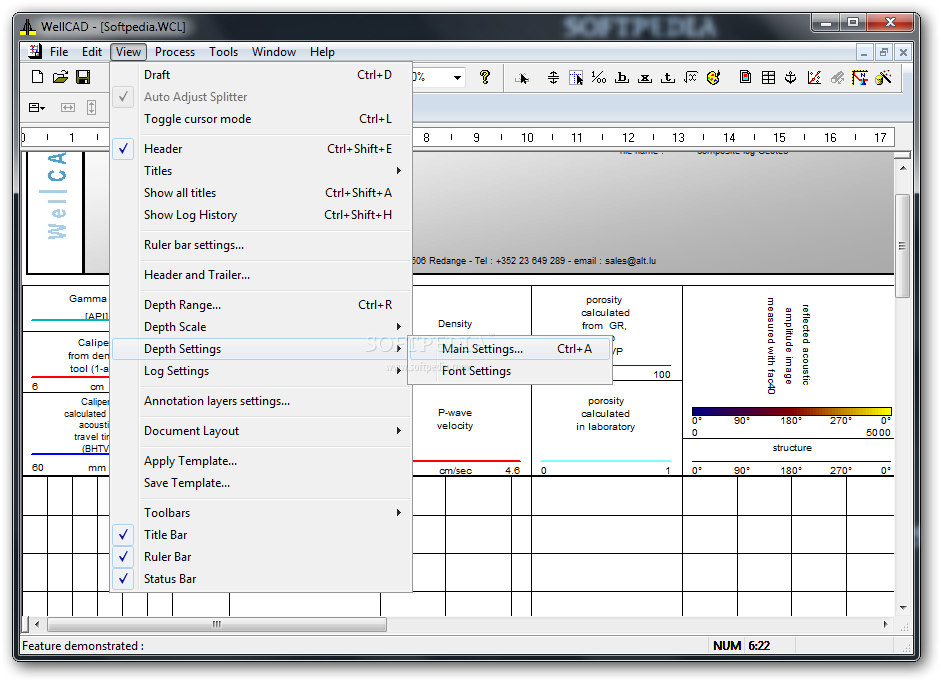Open the layout dropdown button in second toolbar
The width and height of the screenshot is (941, 682).
pos(37,107)
